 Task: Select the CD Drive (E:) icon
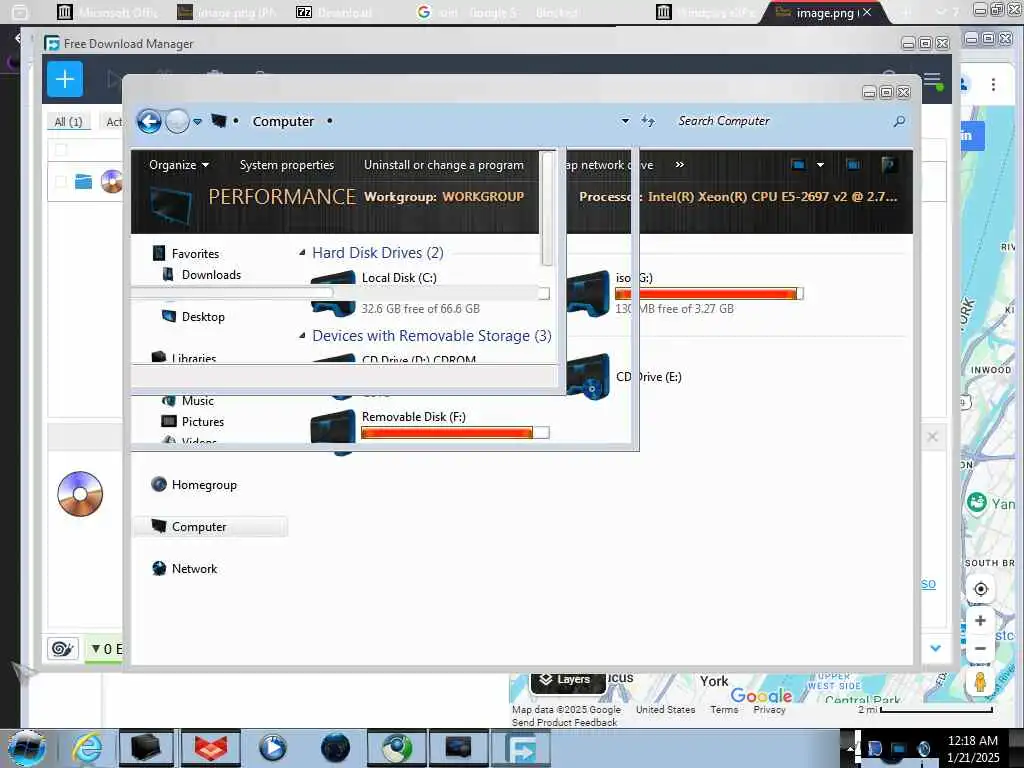(x=588, y=377)
